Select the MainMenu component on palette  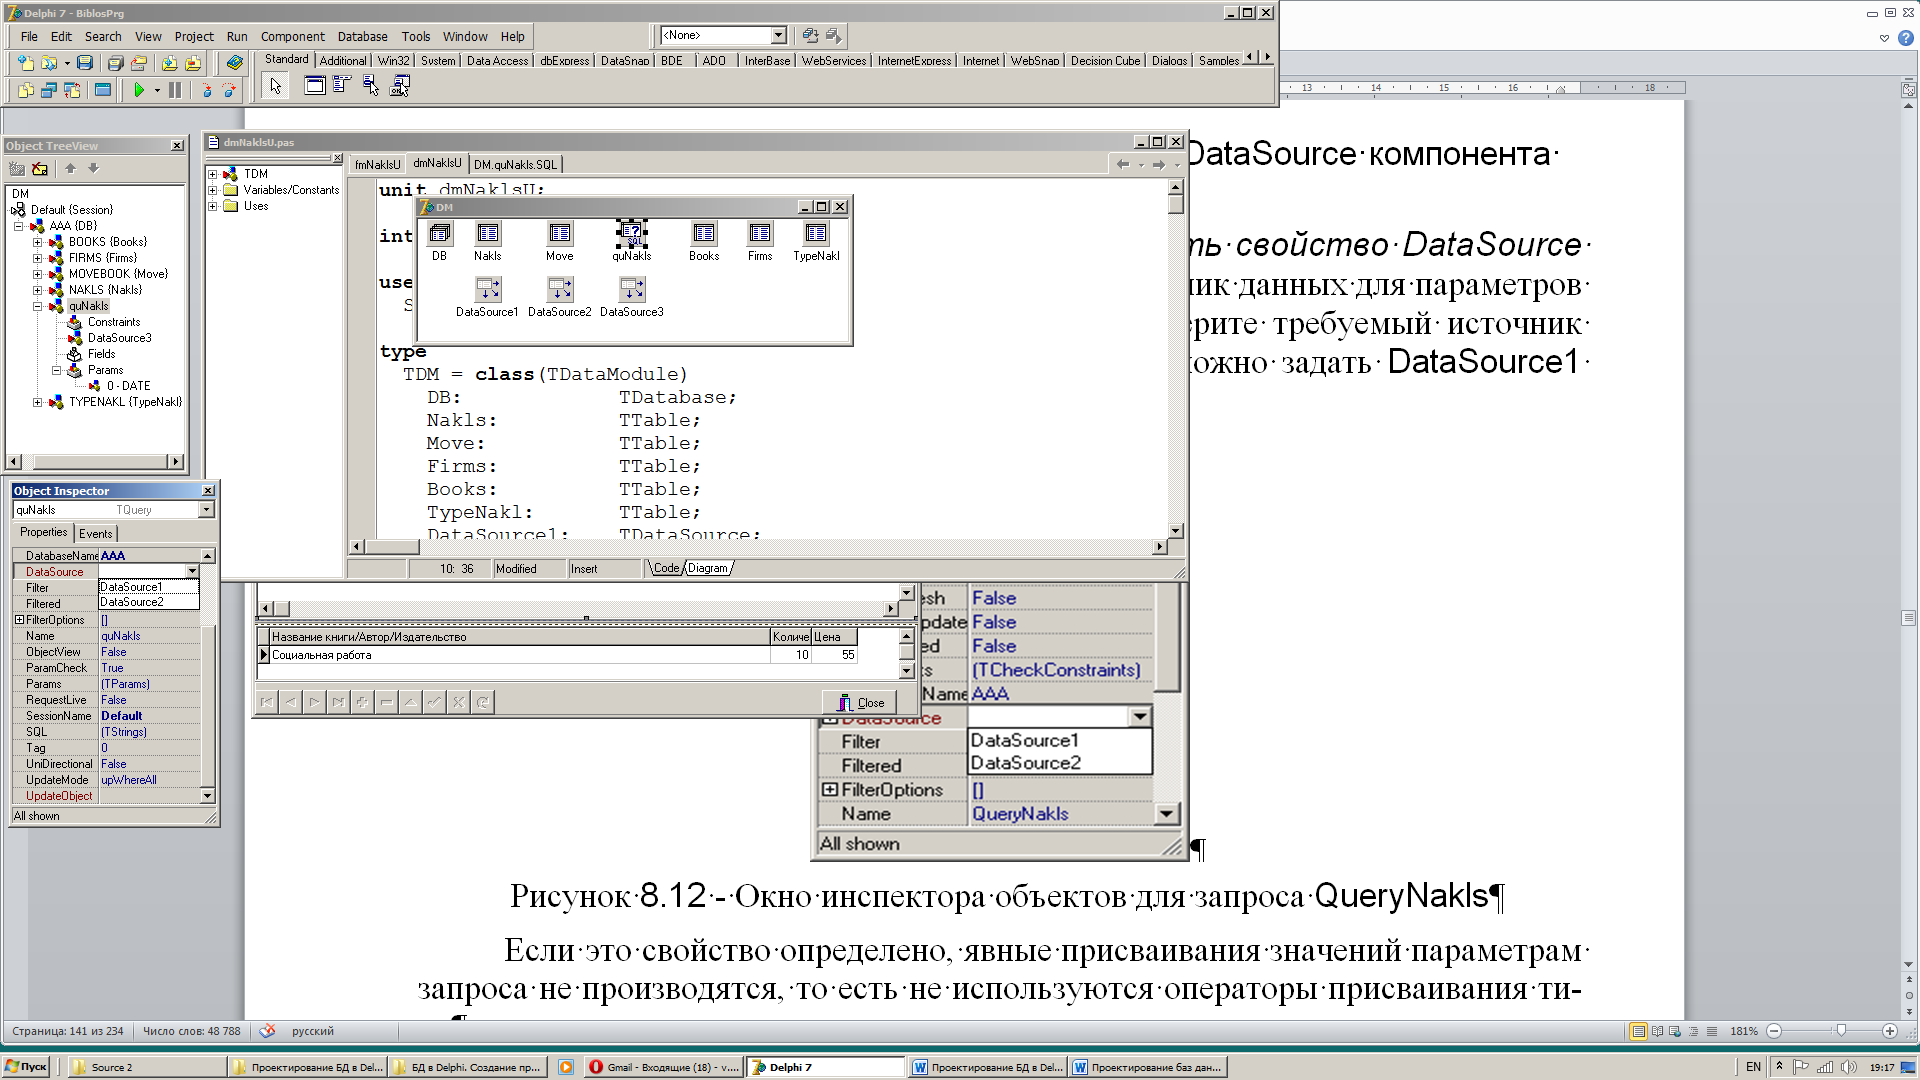(342, 86)
